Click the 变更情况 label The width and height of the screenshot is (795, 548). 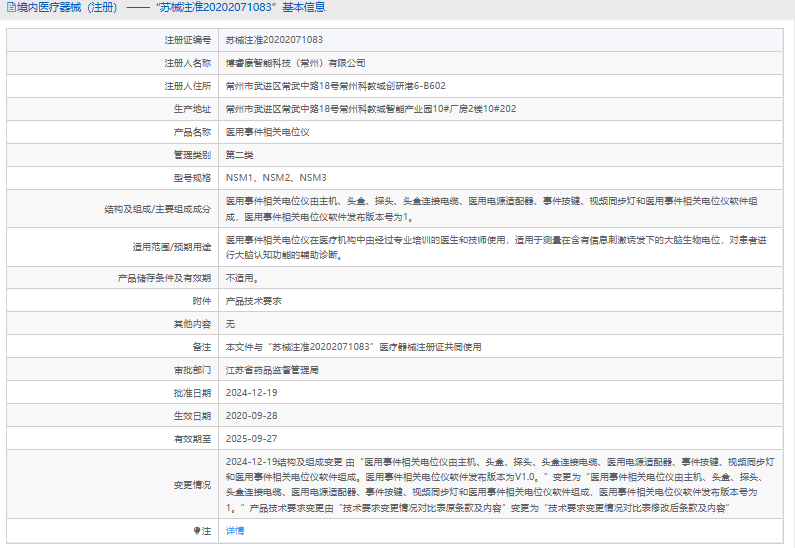point(192,485)
